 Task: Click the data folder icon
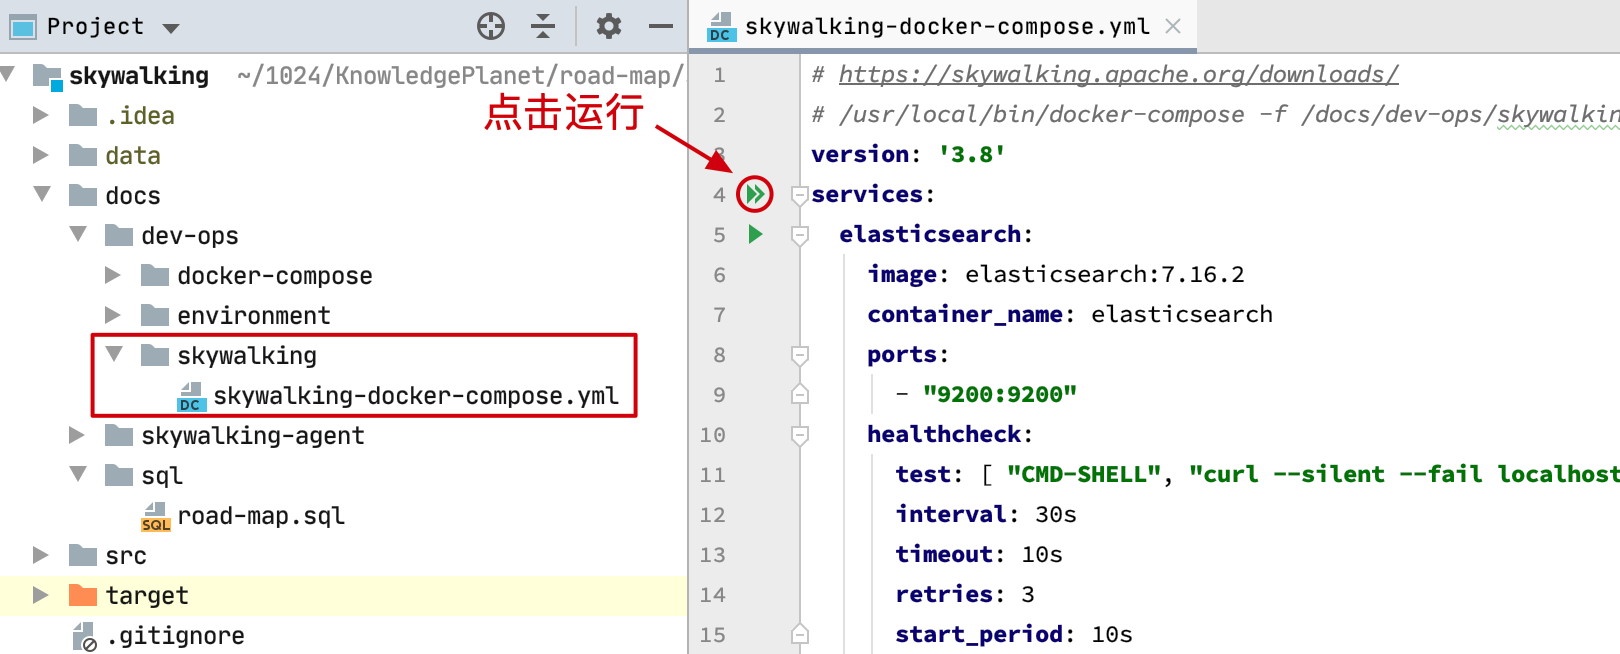(83, 156)
